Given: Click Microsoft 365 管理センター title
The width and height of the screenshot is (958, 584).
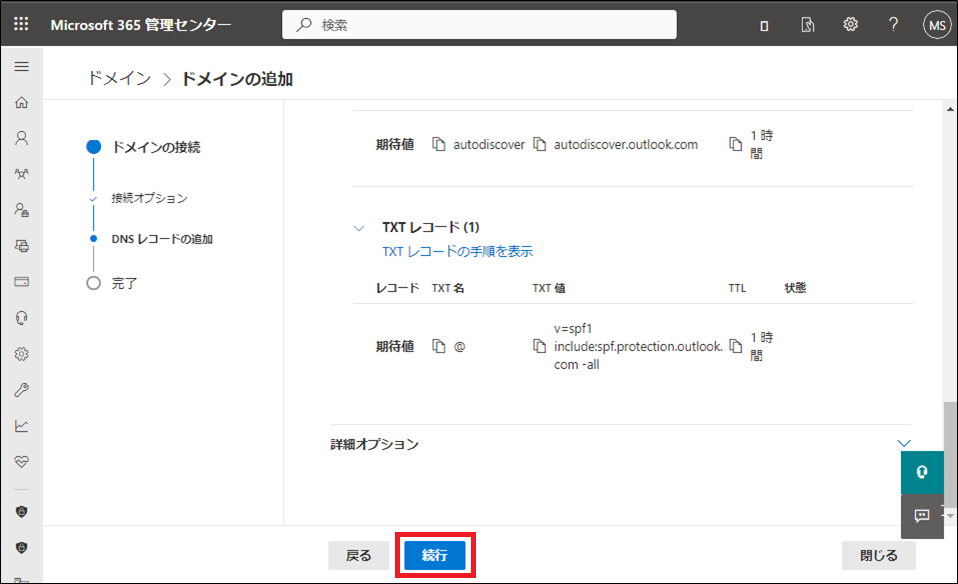Looking at the screenshot, I should pyautogui.click(x=141, y=25).
